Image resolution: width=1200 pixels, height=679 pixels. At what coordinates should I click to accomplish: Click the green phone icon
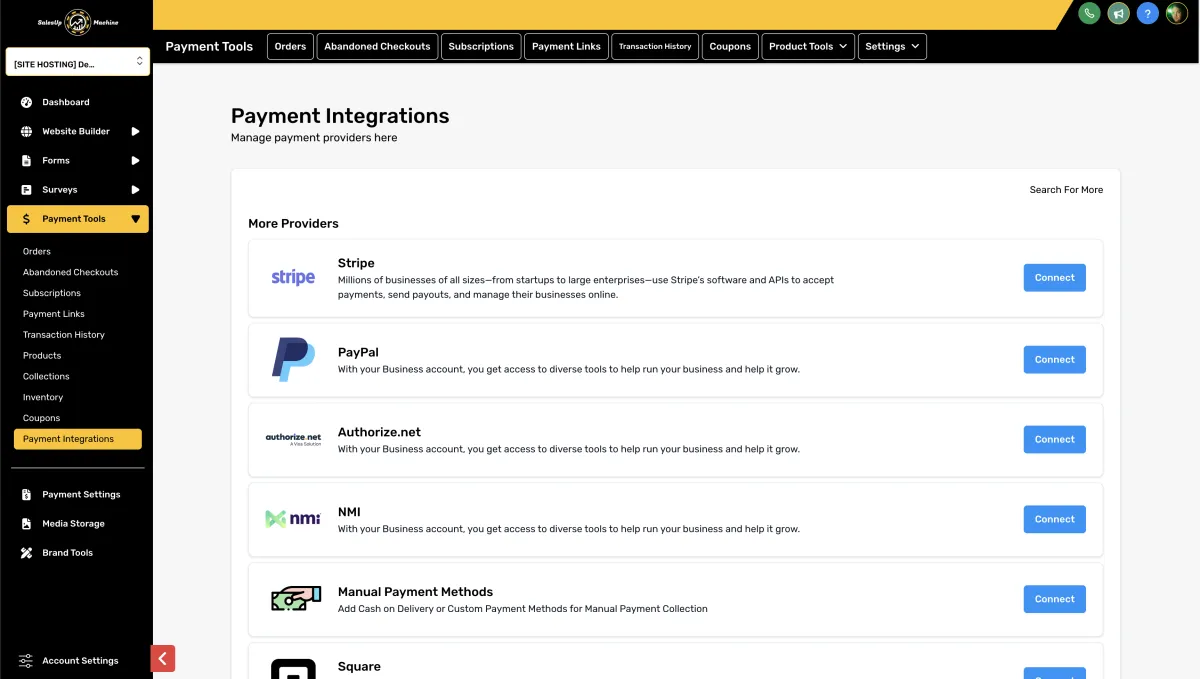[1089, 13]
